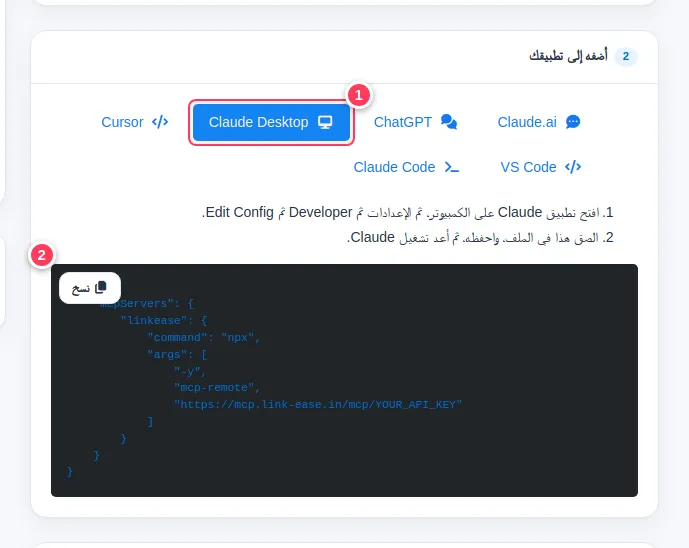The width and height of the screenshot is (689, 548).
Task: Click the Claude Desktop monitor icon
Action: point(325,122)
